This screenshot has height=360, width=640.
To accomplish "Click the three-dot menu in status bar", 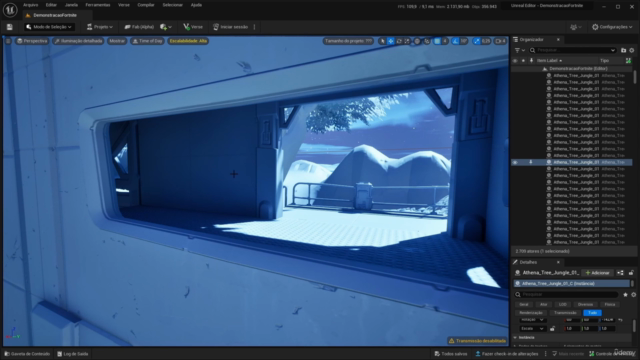I will (x=546, y=354).
